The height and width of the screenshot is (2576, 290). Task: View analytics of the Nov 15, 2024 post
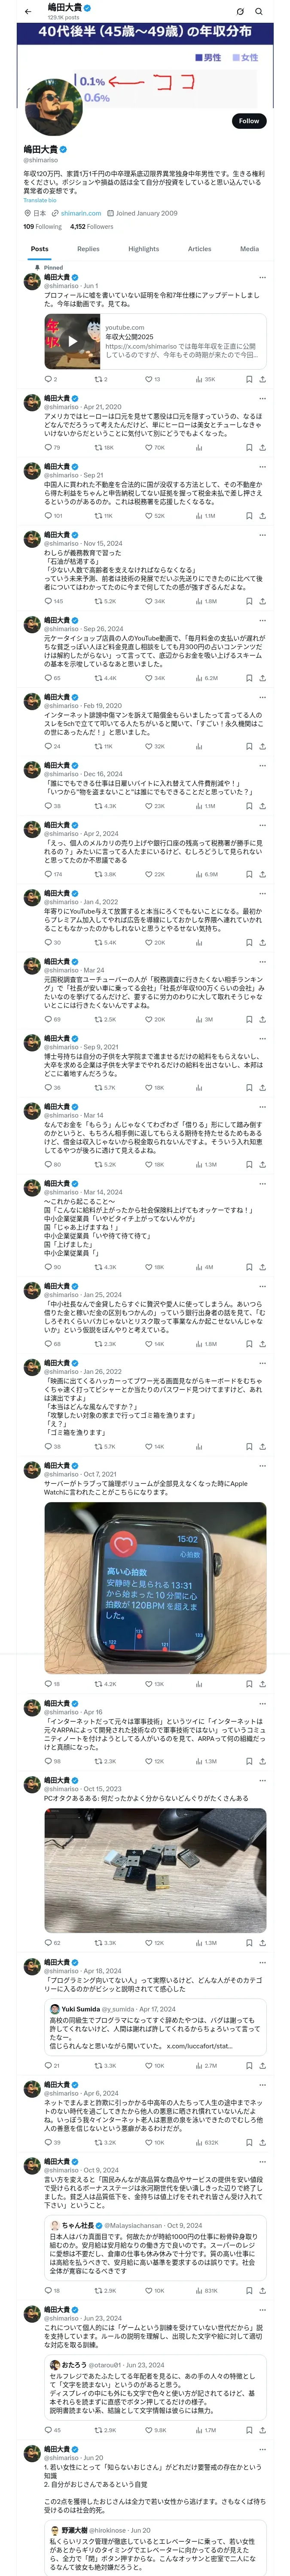tap(199, 601)
